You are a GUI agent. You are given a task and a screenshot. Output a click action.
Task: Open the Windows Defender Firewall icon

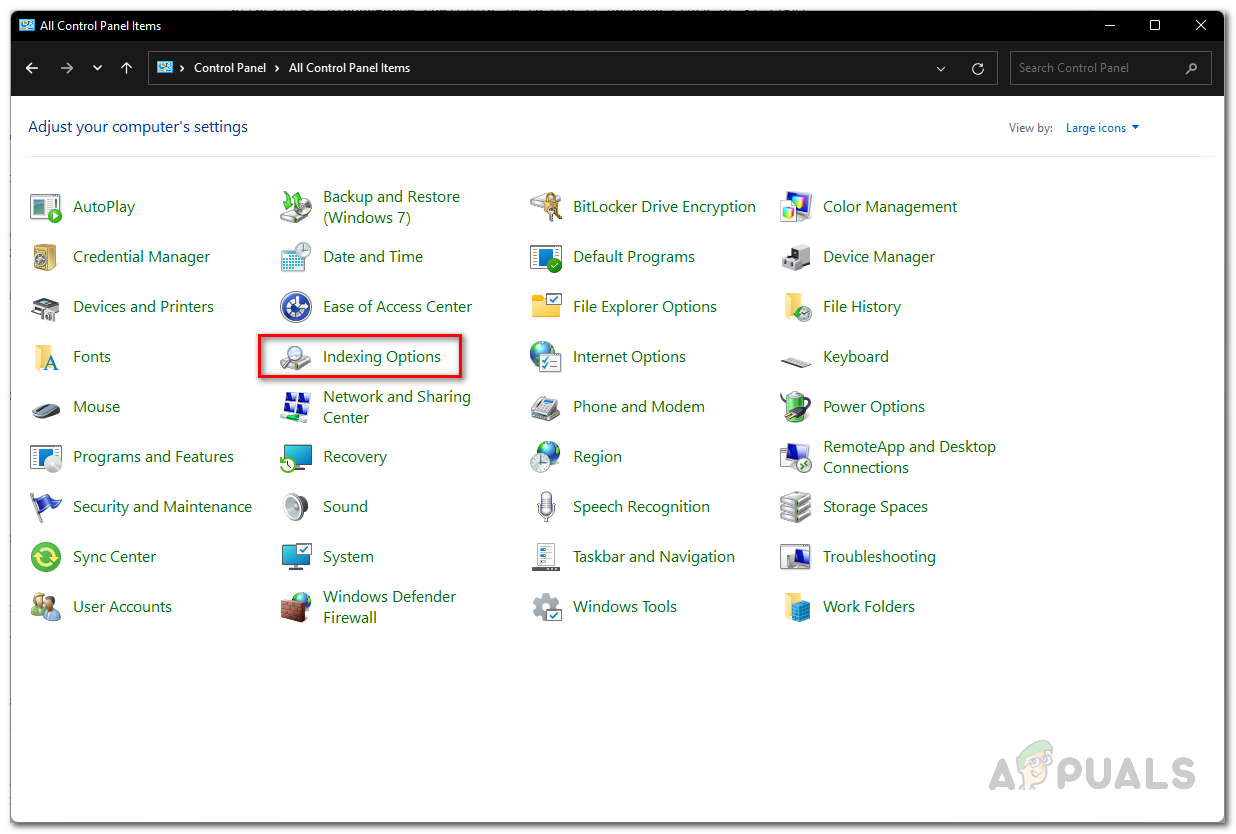tap(296, 607)
